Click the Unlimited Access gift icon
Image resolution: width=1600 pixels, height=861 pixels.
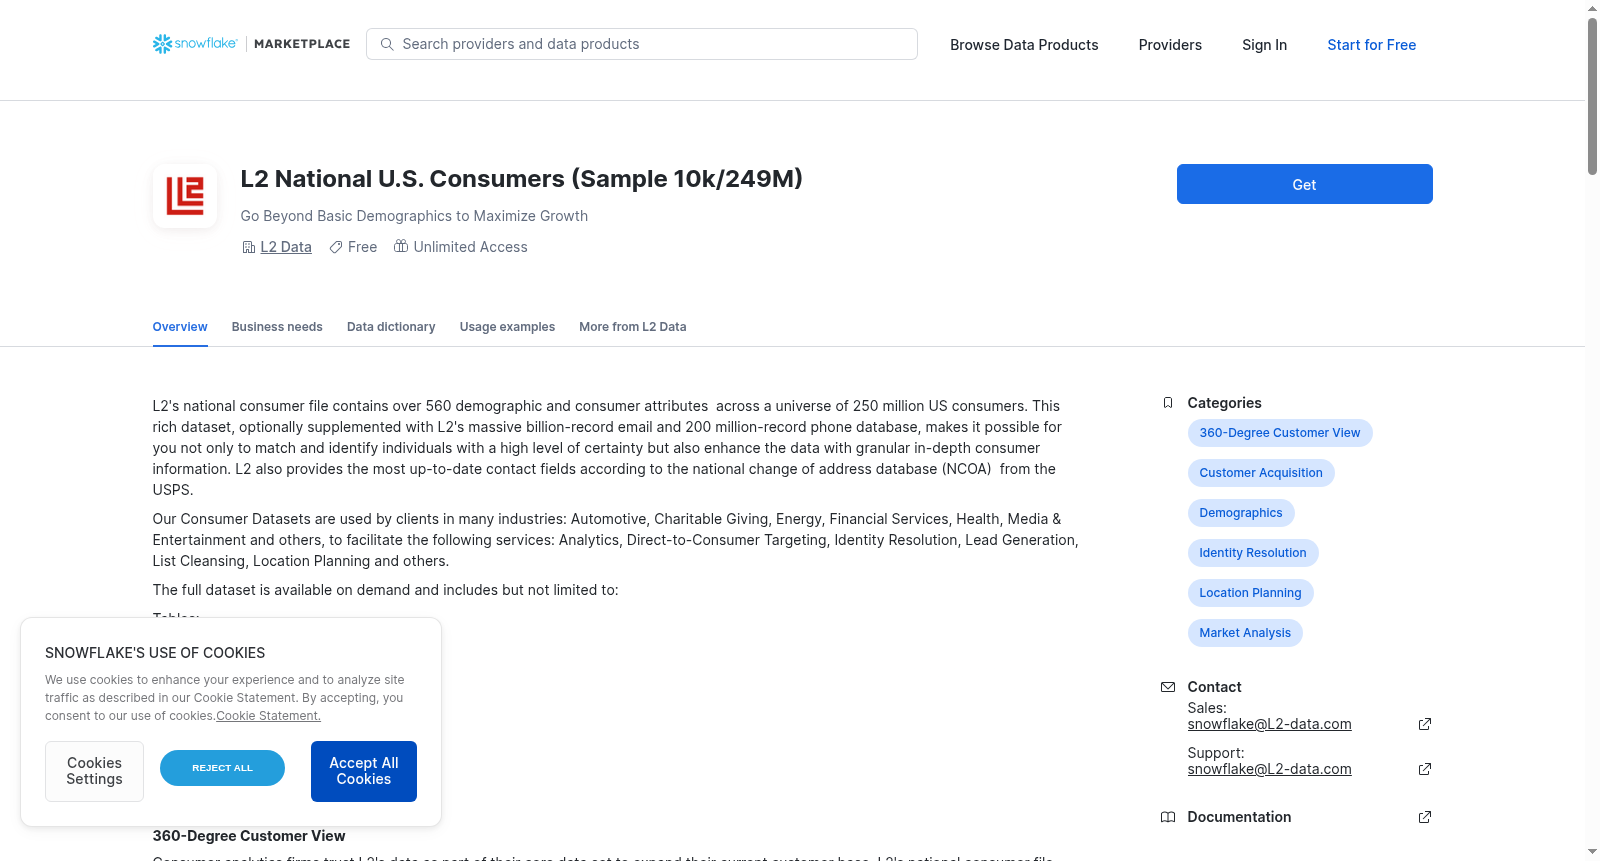coord(401,246)
